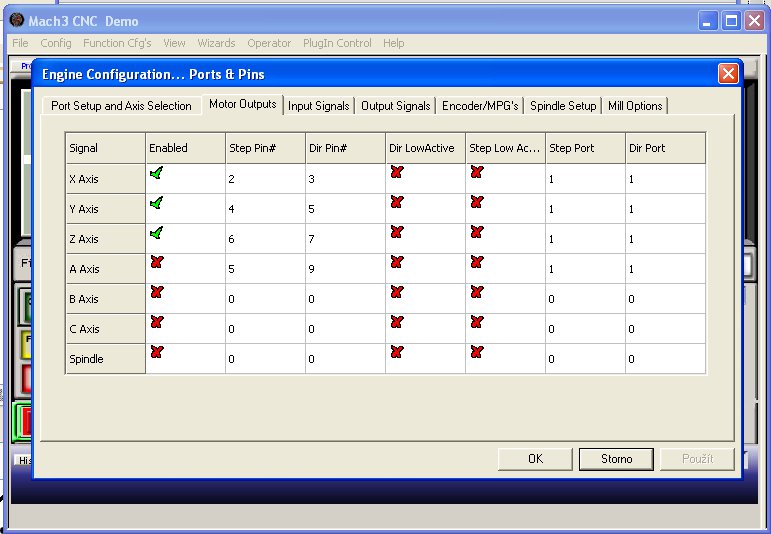Toggle Y Axis Enabled green checkmark
The width and height of the screenshot is (771, 534).
click(156, 203)
